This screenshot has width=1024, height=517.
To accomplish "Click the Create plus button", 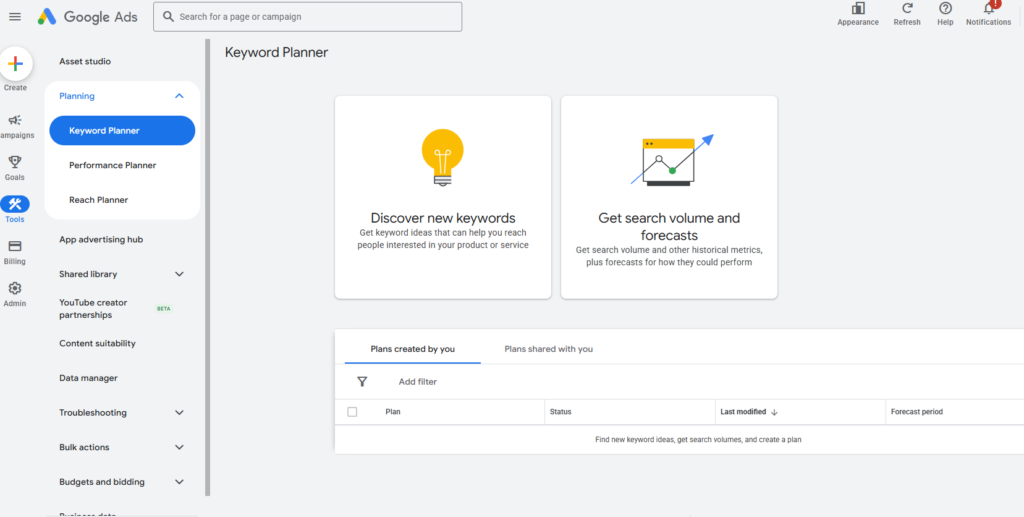I will pyautogui.click(x=15, y=64).
